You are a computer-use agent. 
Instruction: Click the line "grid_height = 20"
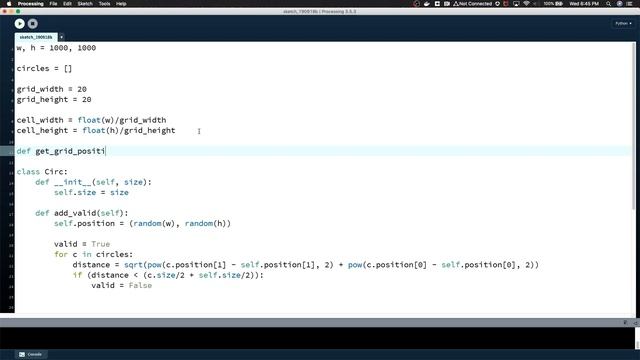[x=54, y=100]
